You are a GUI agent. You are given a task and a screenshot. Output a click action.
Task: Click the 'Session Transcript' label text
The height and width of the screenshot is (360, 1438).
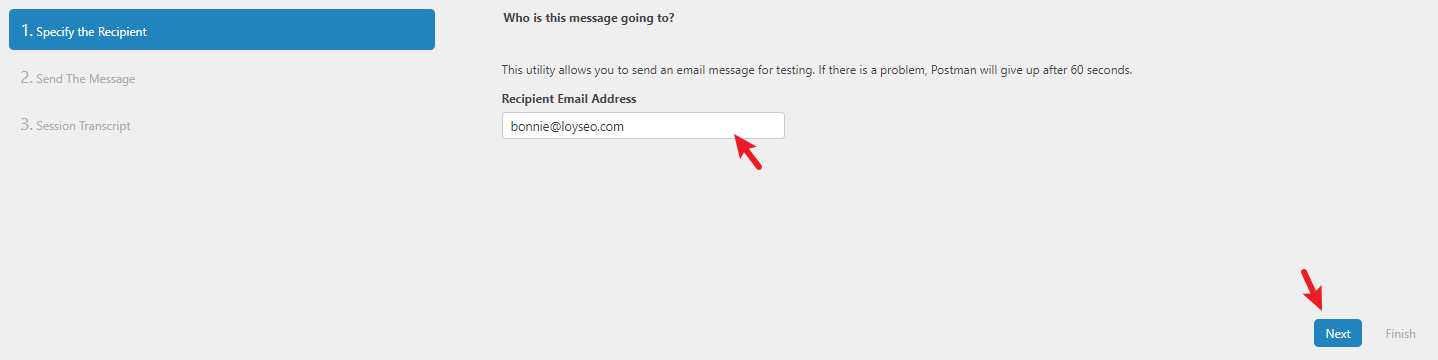pyautogui.click(x=84, y=126)
